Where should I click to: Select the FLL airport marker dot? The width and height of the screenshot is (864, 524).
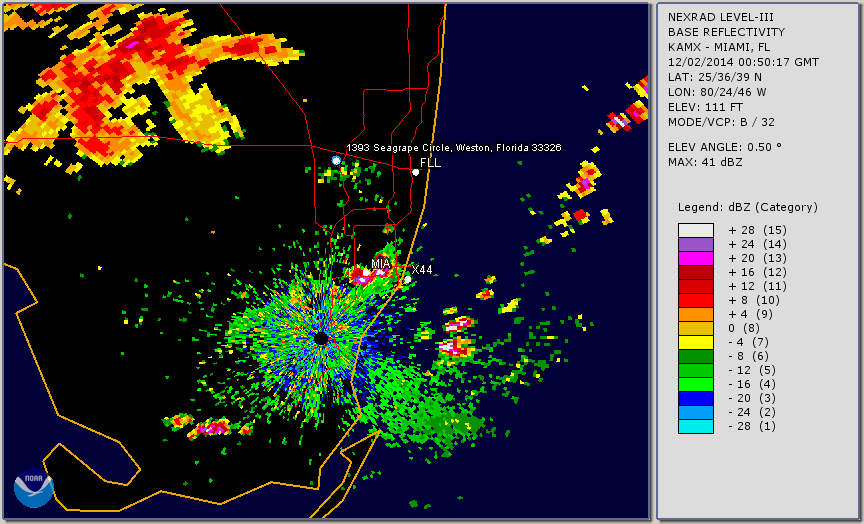[x=415, y=172]
